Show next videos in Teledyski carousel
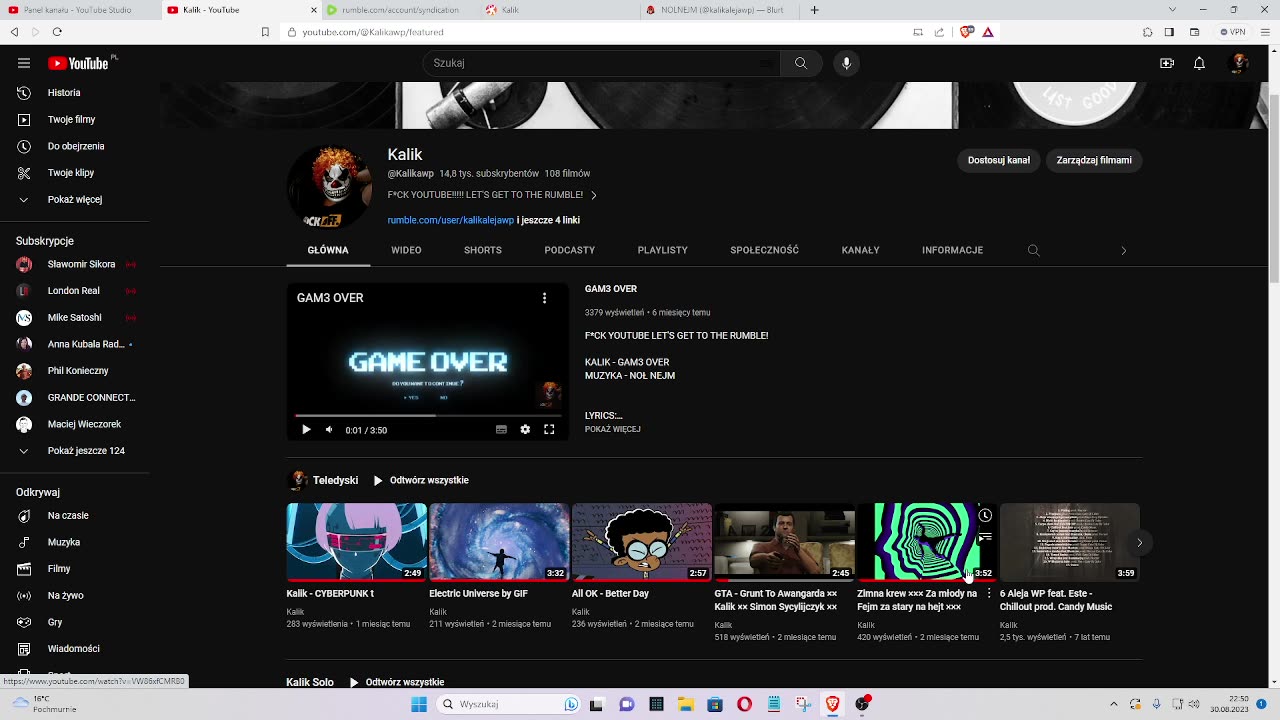This screenshot has width=1280, height=720. pos(1139,543)
